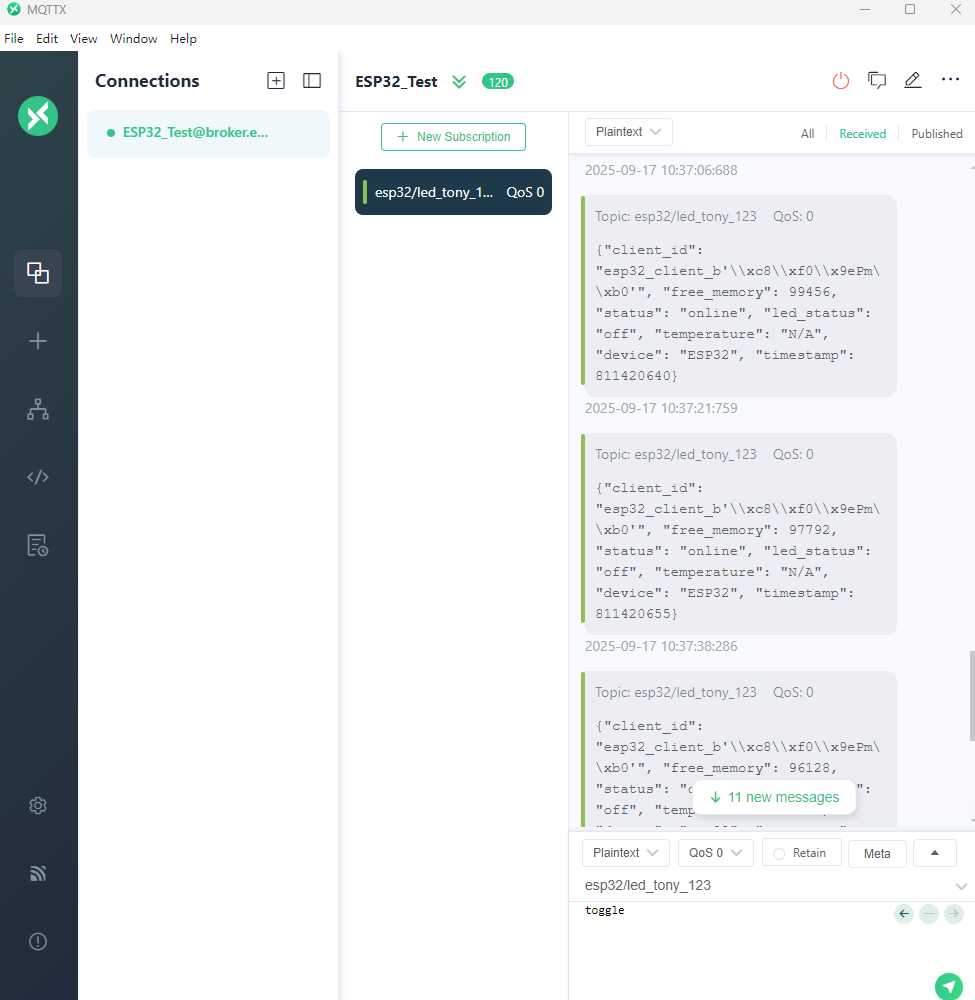Open the Script page sidebar icon
The image size is (975, 1000).
point(38,477)
